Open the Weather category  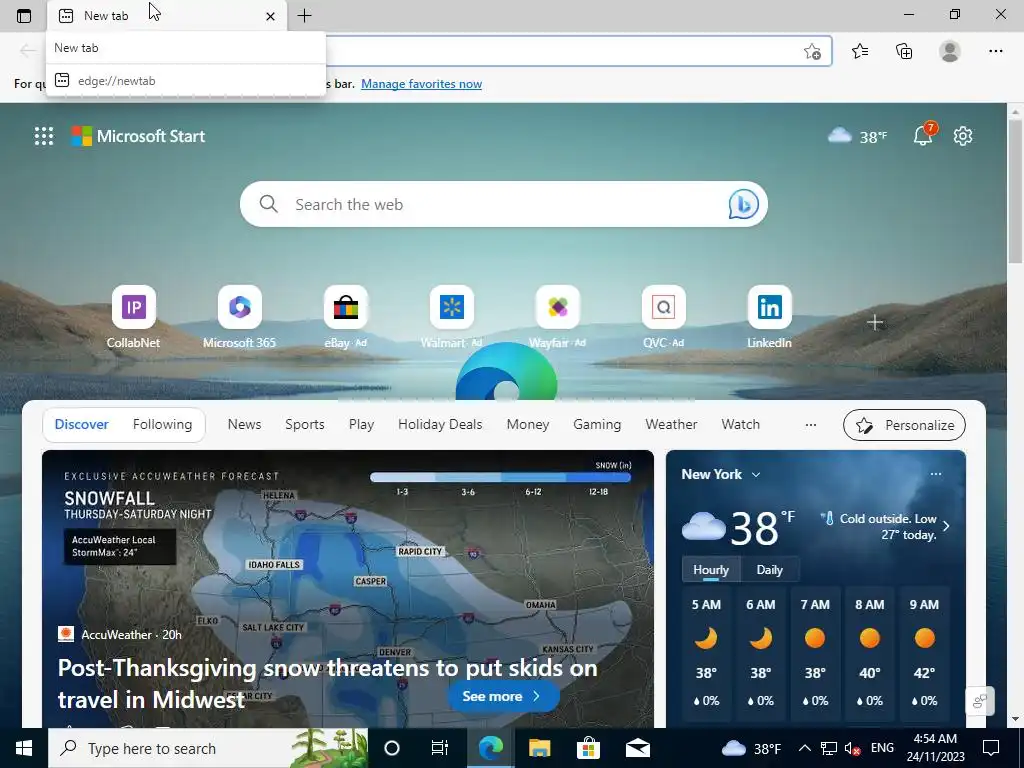point(671,424)
